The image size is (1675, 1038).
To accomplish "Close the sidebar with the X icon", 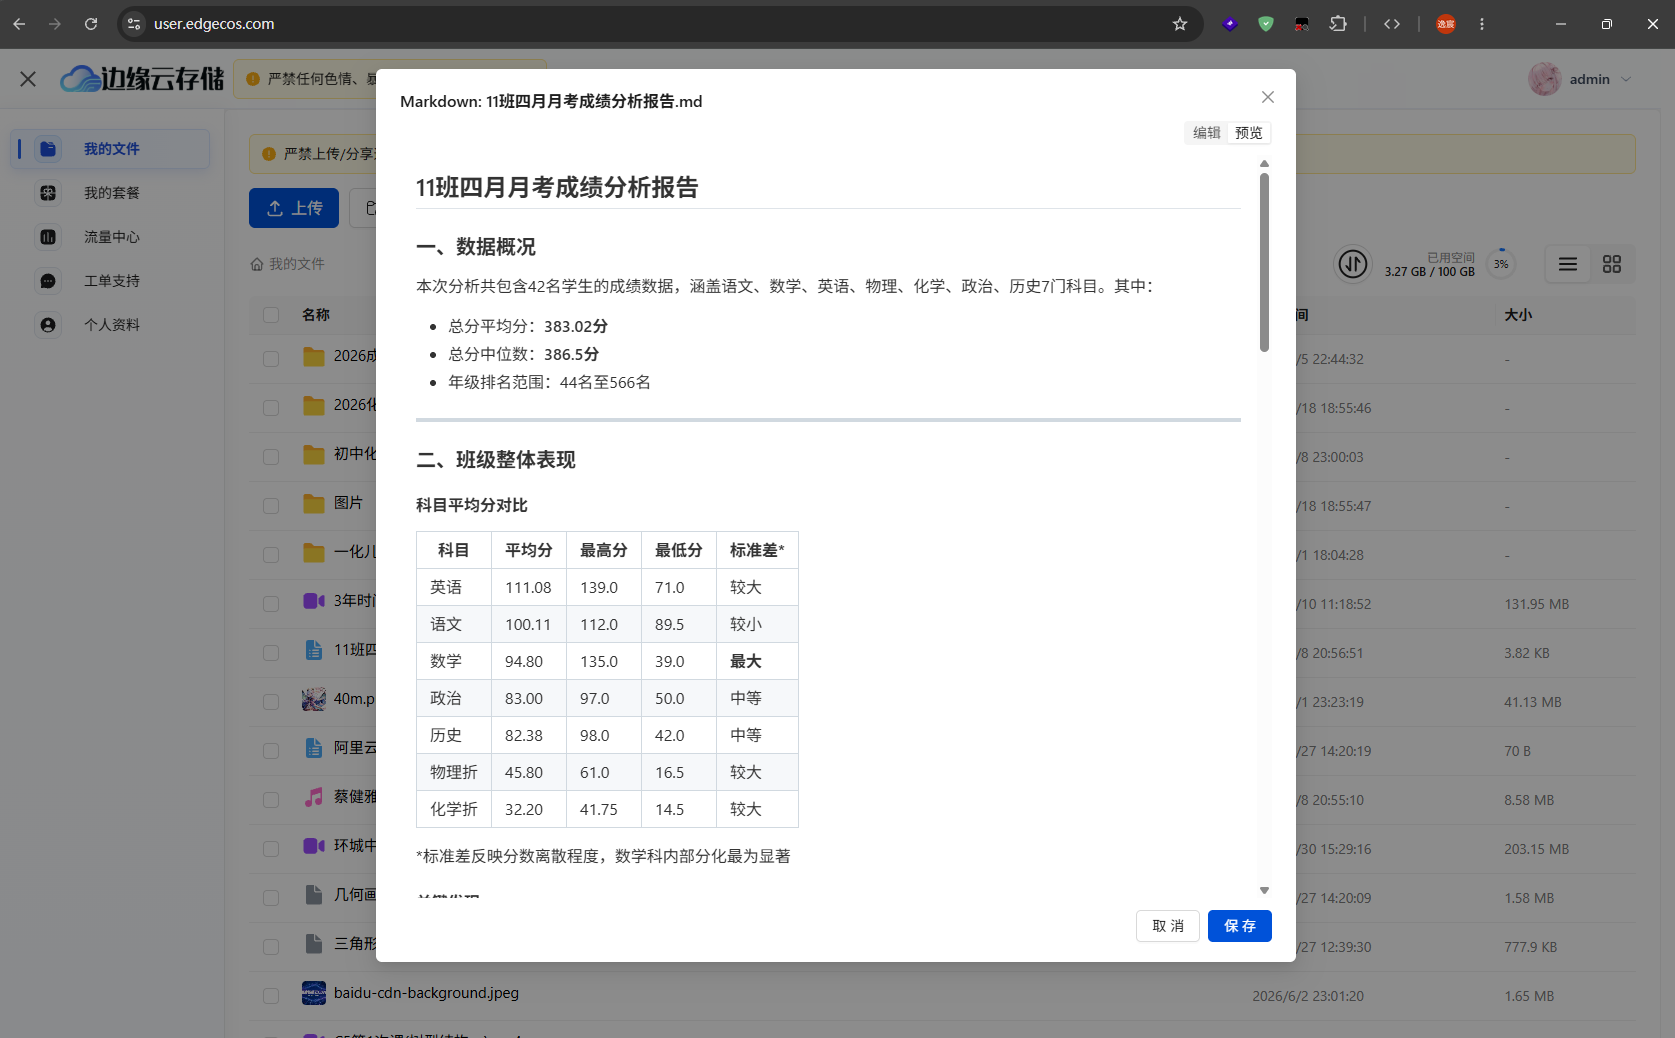I will (x=28, y=78).
